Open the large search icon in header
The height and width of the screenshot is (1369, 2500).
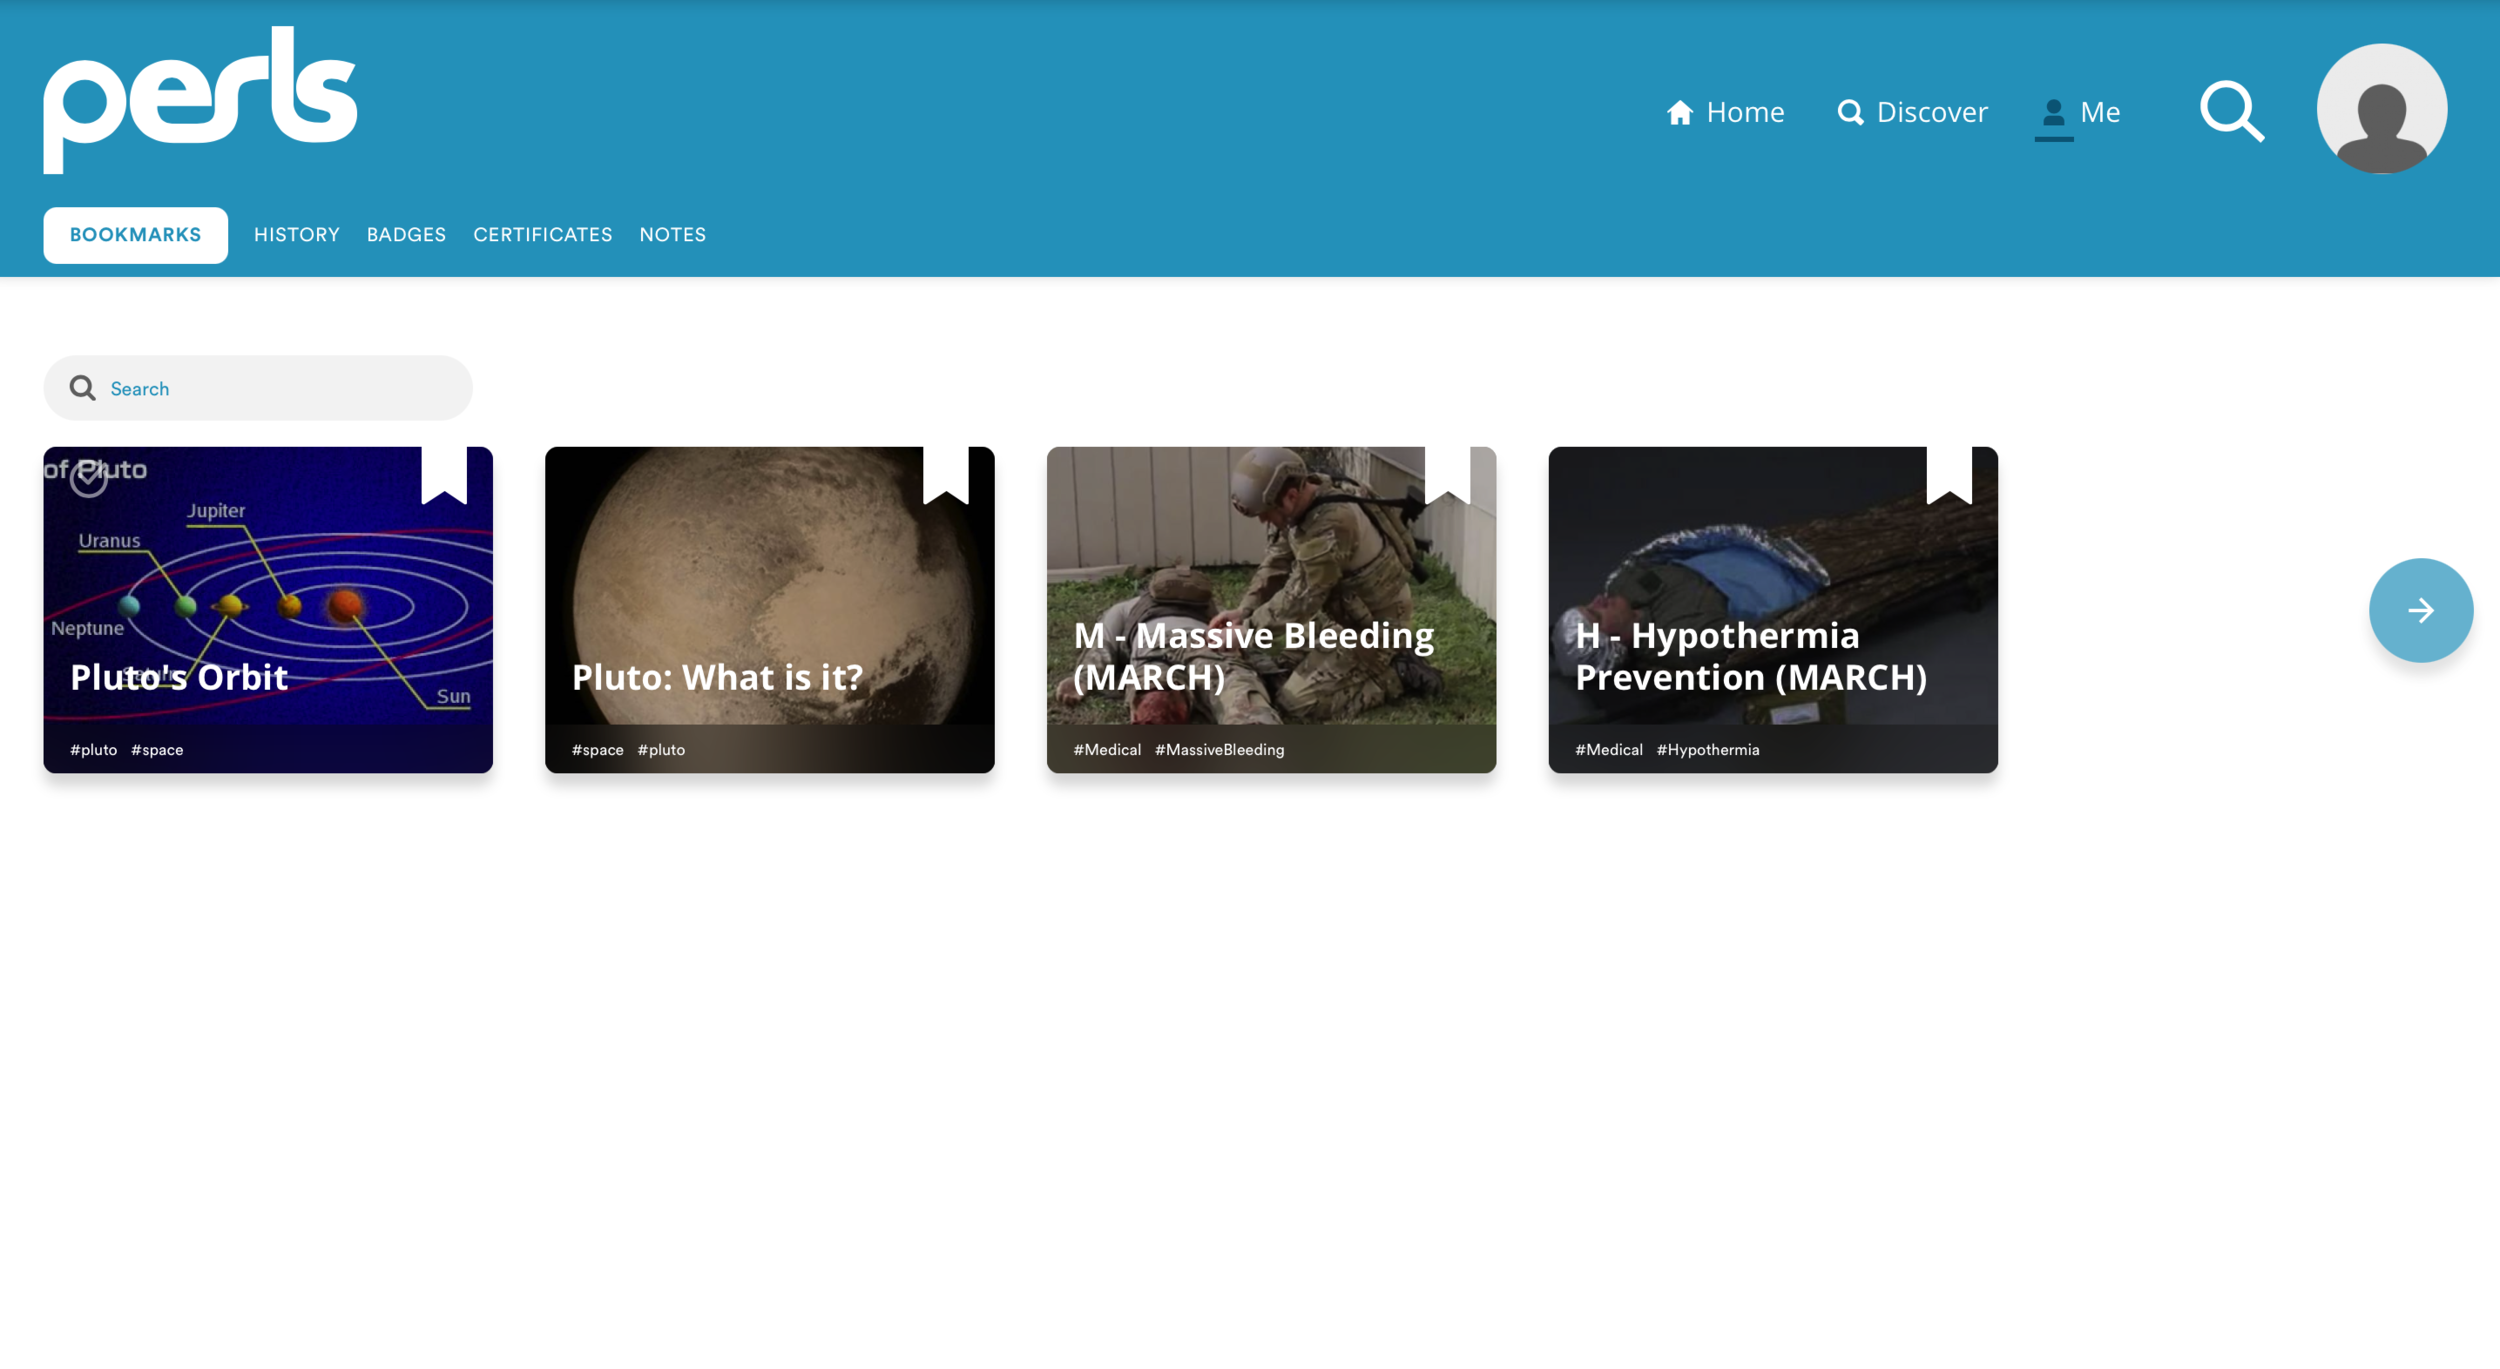coord(2232,111)
